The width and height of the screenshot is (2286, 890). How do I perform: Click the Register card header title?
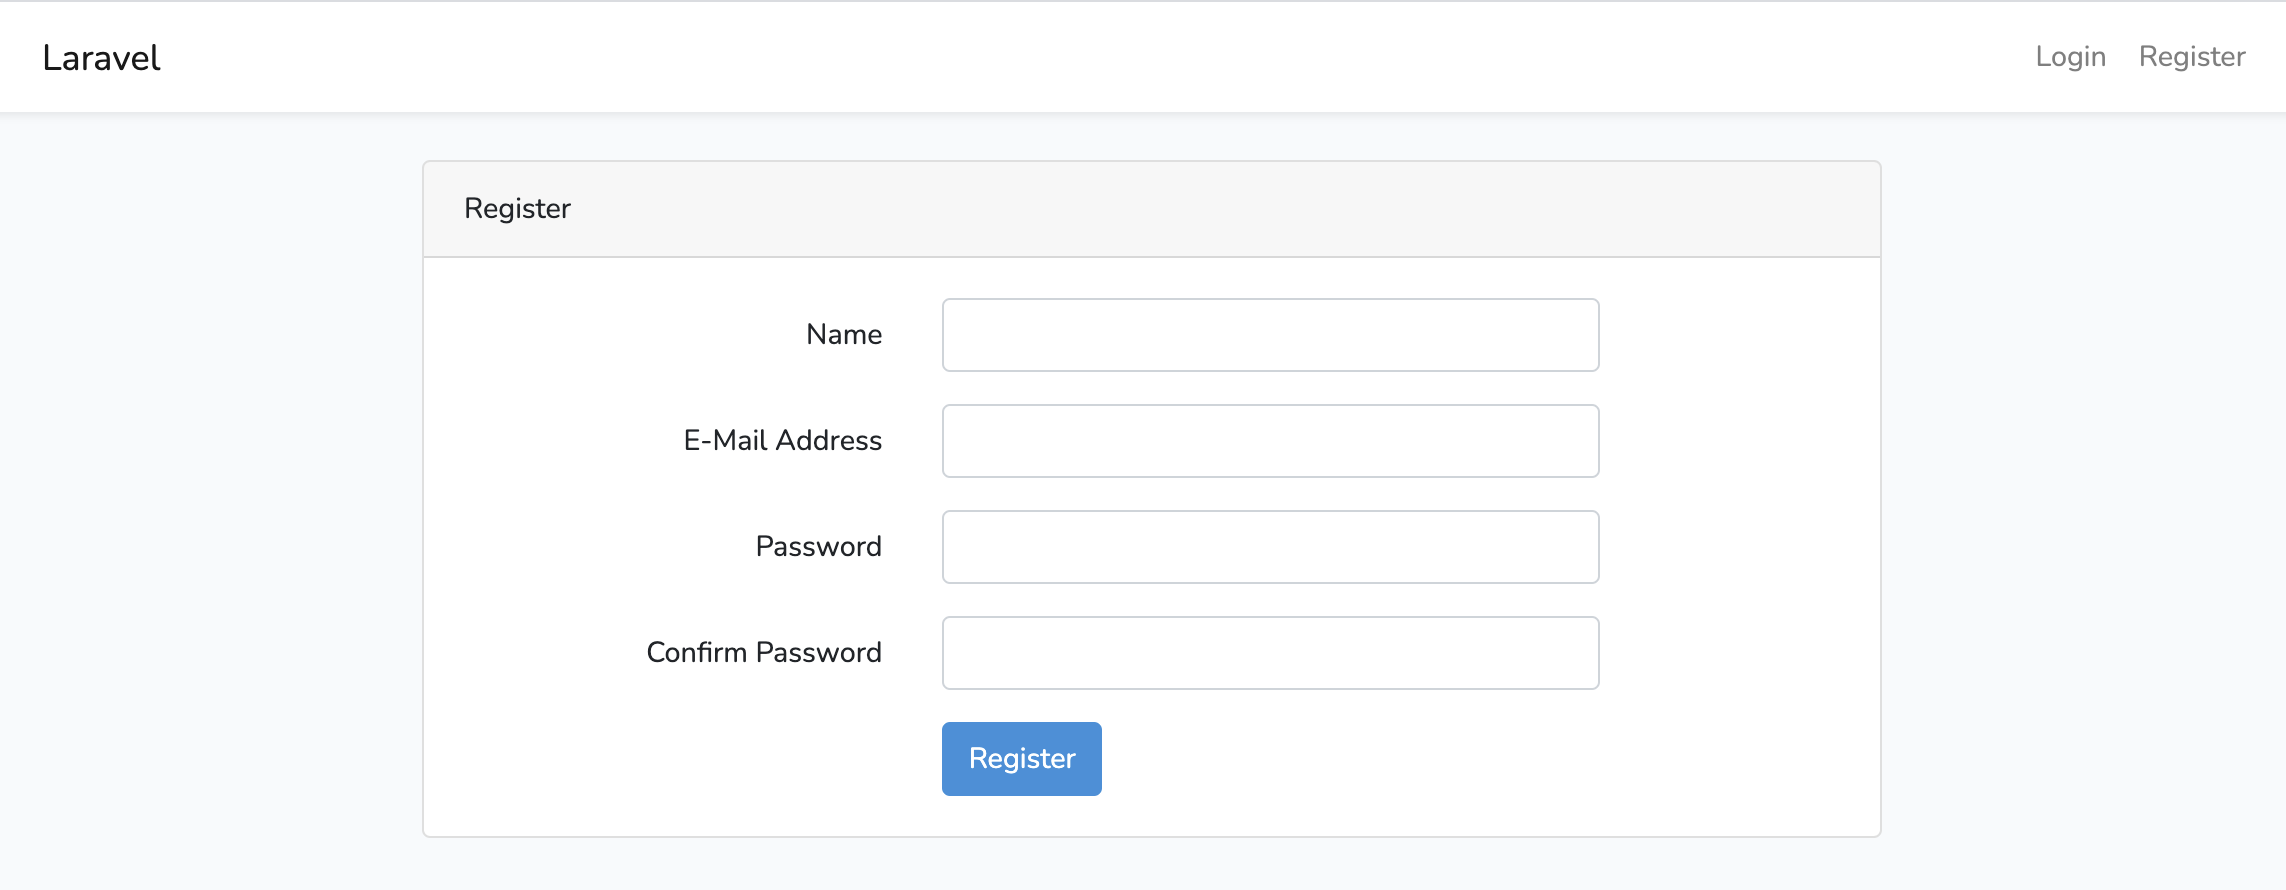click(x=517, y=209)
